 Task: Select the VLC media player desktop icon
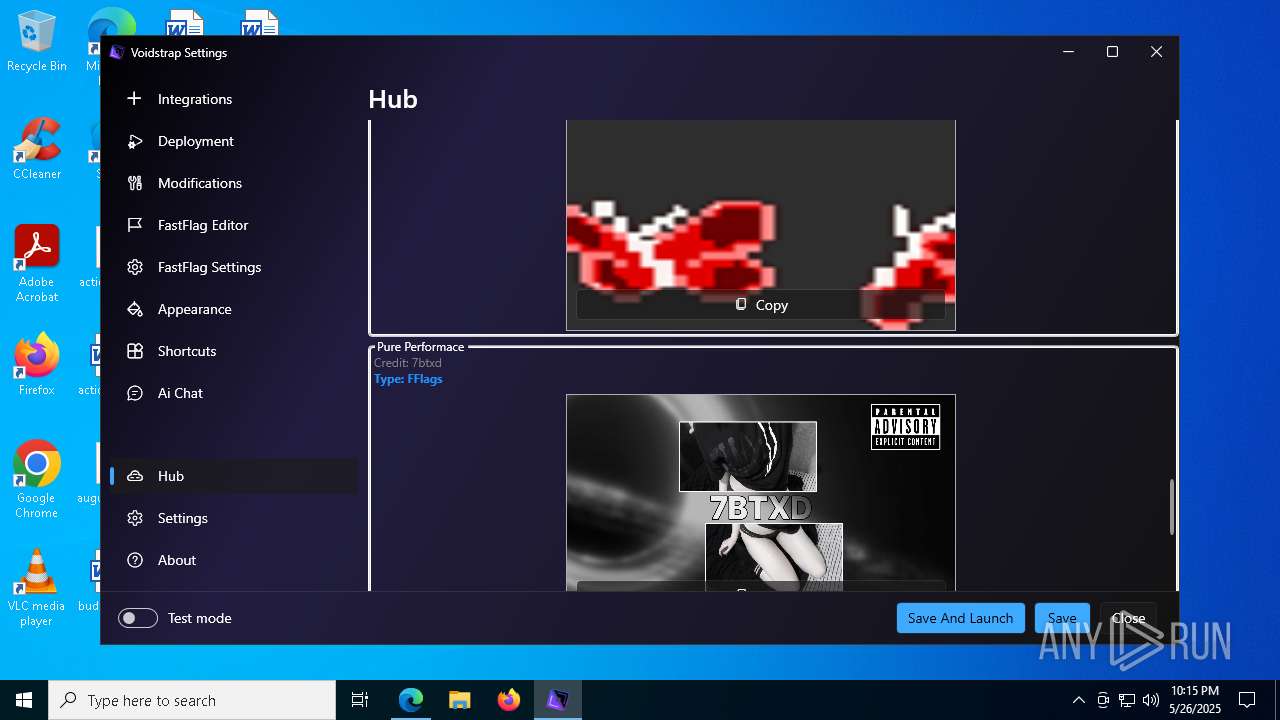[37, 588]
